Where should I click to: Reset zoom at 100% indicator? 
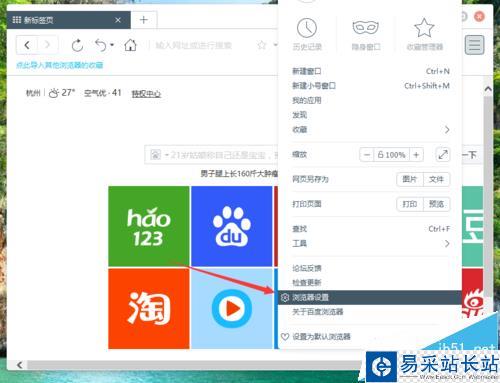(x=391, y=155)
